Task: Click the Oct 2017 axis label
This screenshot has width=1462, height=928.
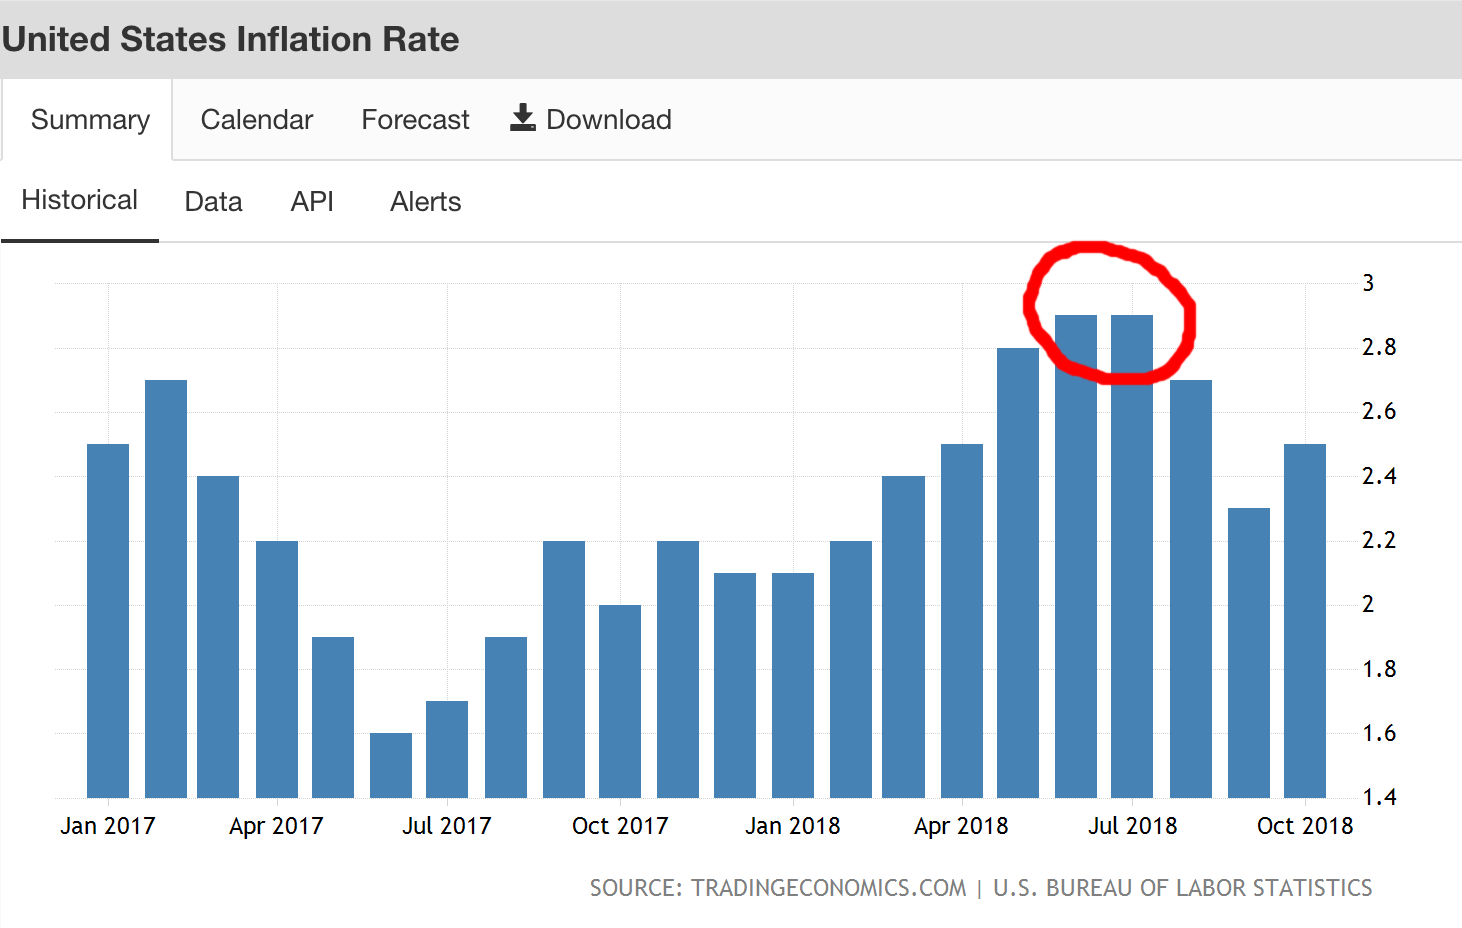Action: [620, 826]
